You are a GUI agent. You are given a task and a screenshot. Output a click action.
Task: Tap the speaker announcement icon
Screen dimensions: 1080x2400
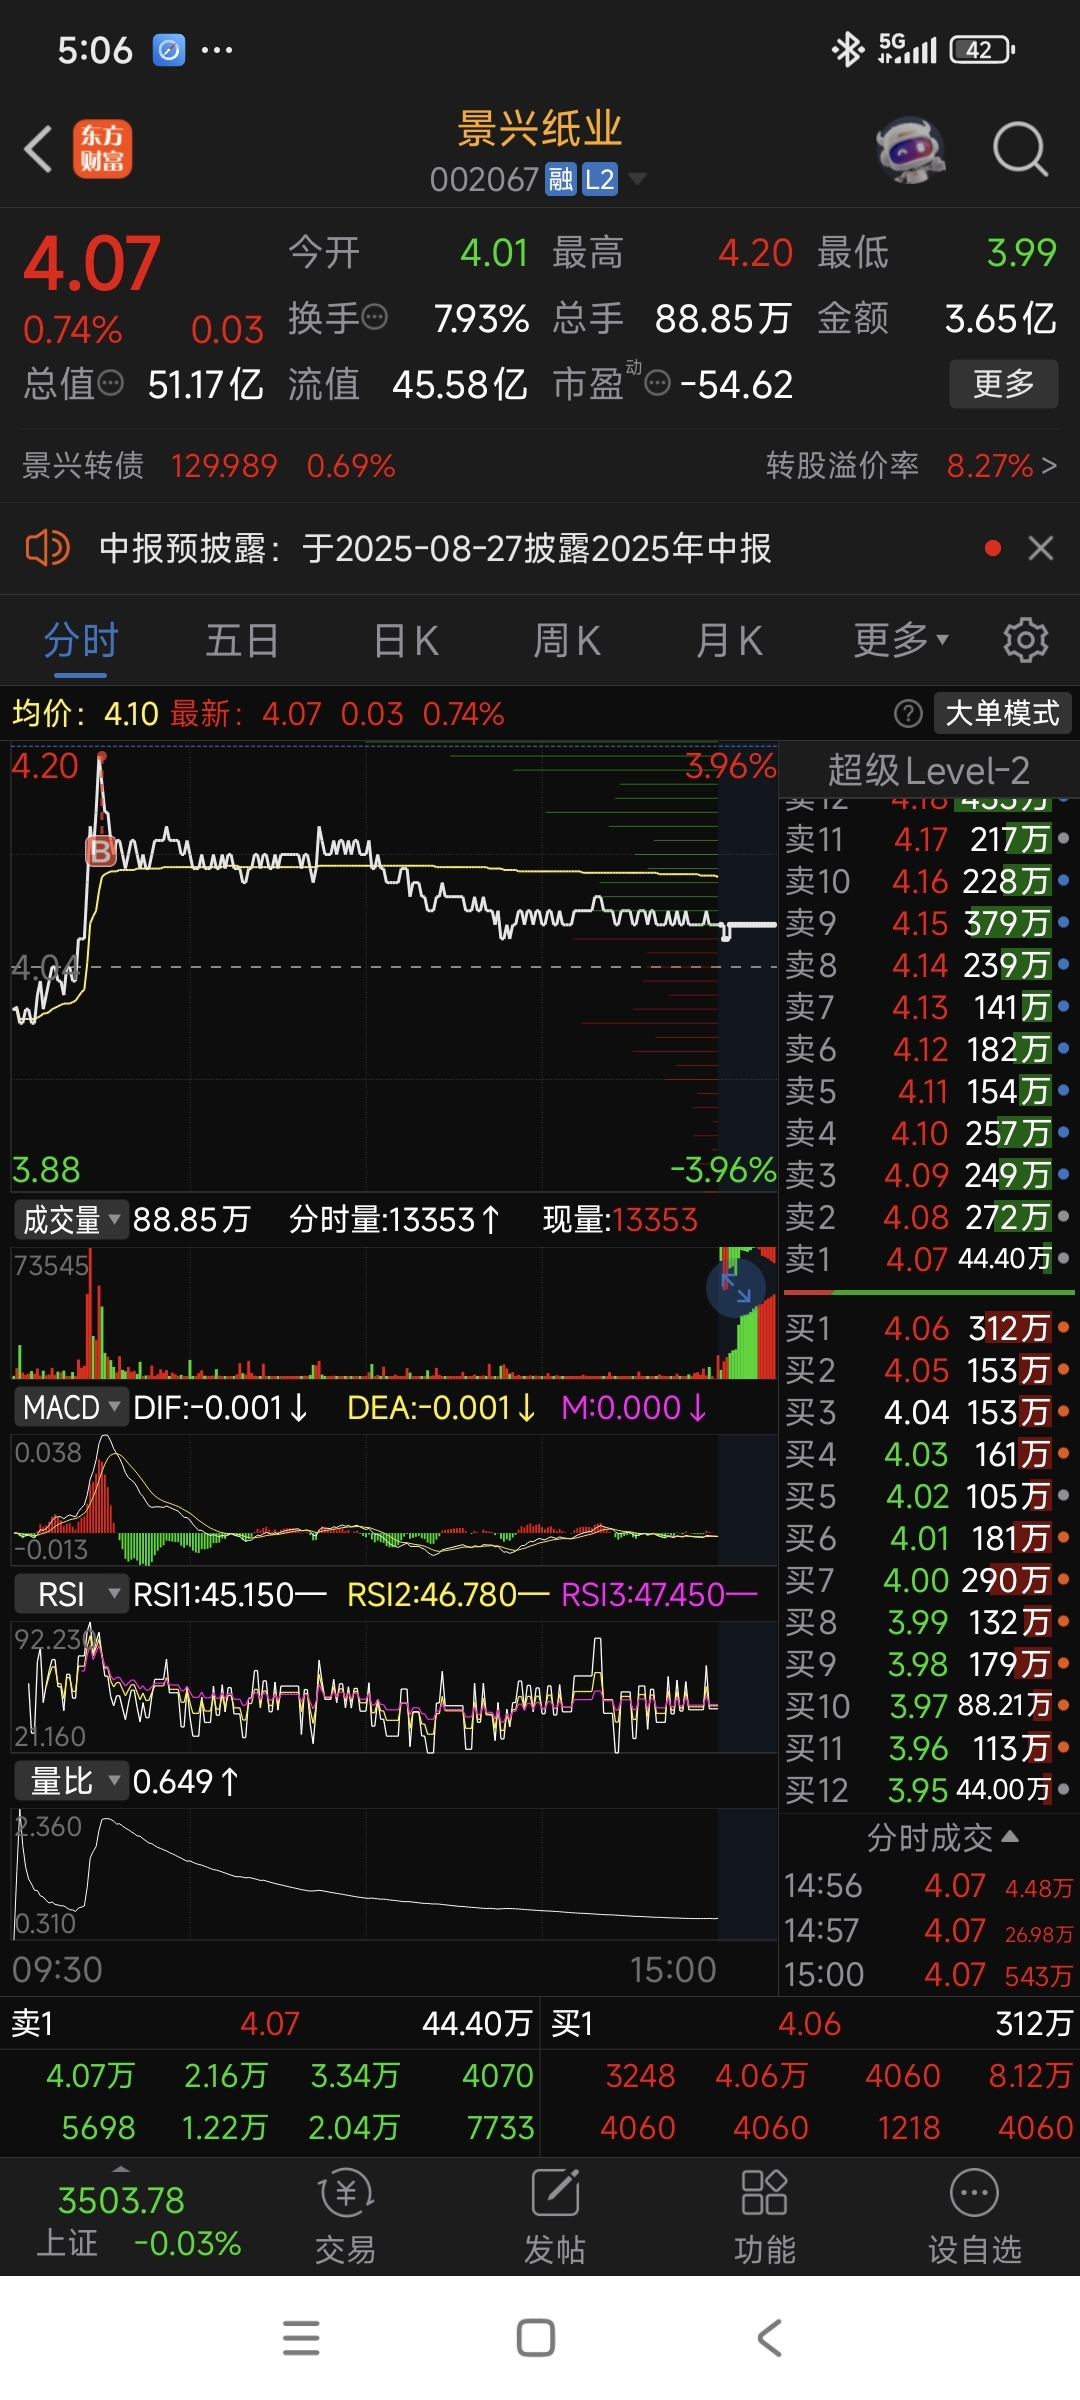46,548
